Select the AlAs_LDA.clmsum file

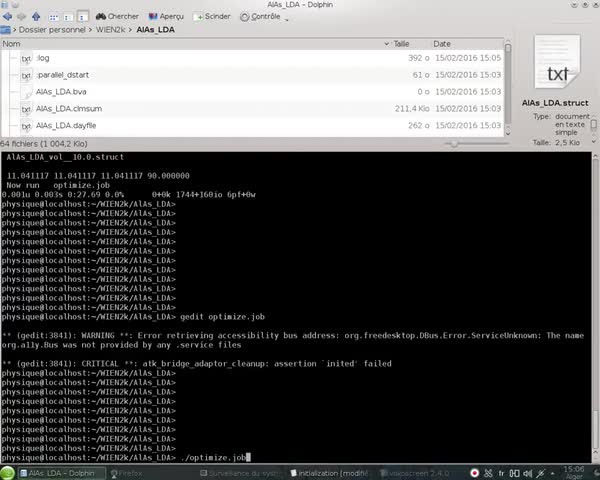click(69, 109)
